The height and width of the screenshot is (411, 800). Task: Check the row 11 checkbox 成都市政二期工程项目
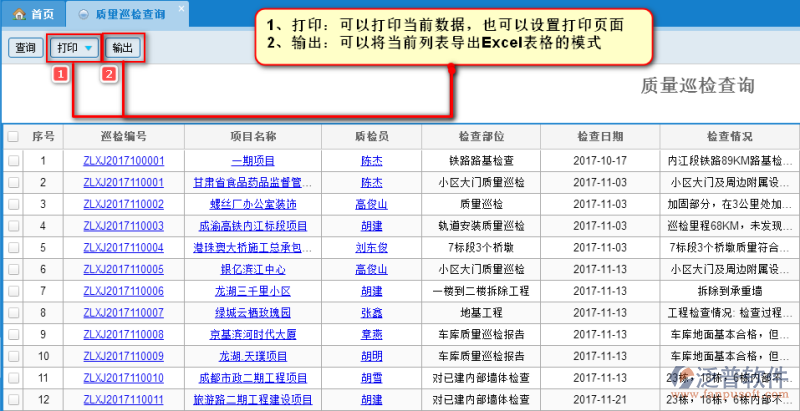pos(13,378)
